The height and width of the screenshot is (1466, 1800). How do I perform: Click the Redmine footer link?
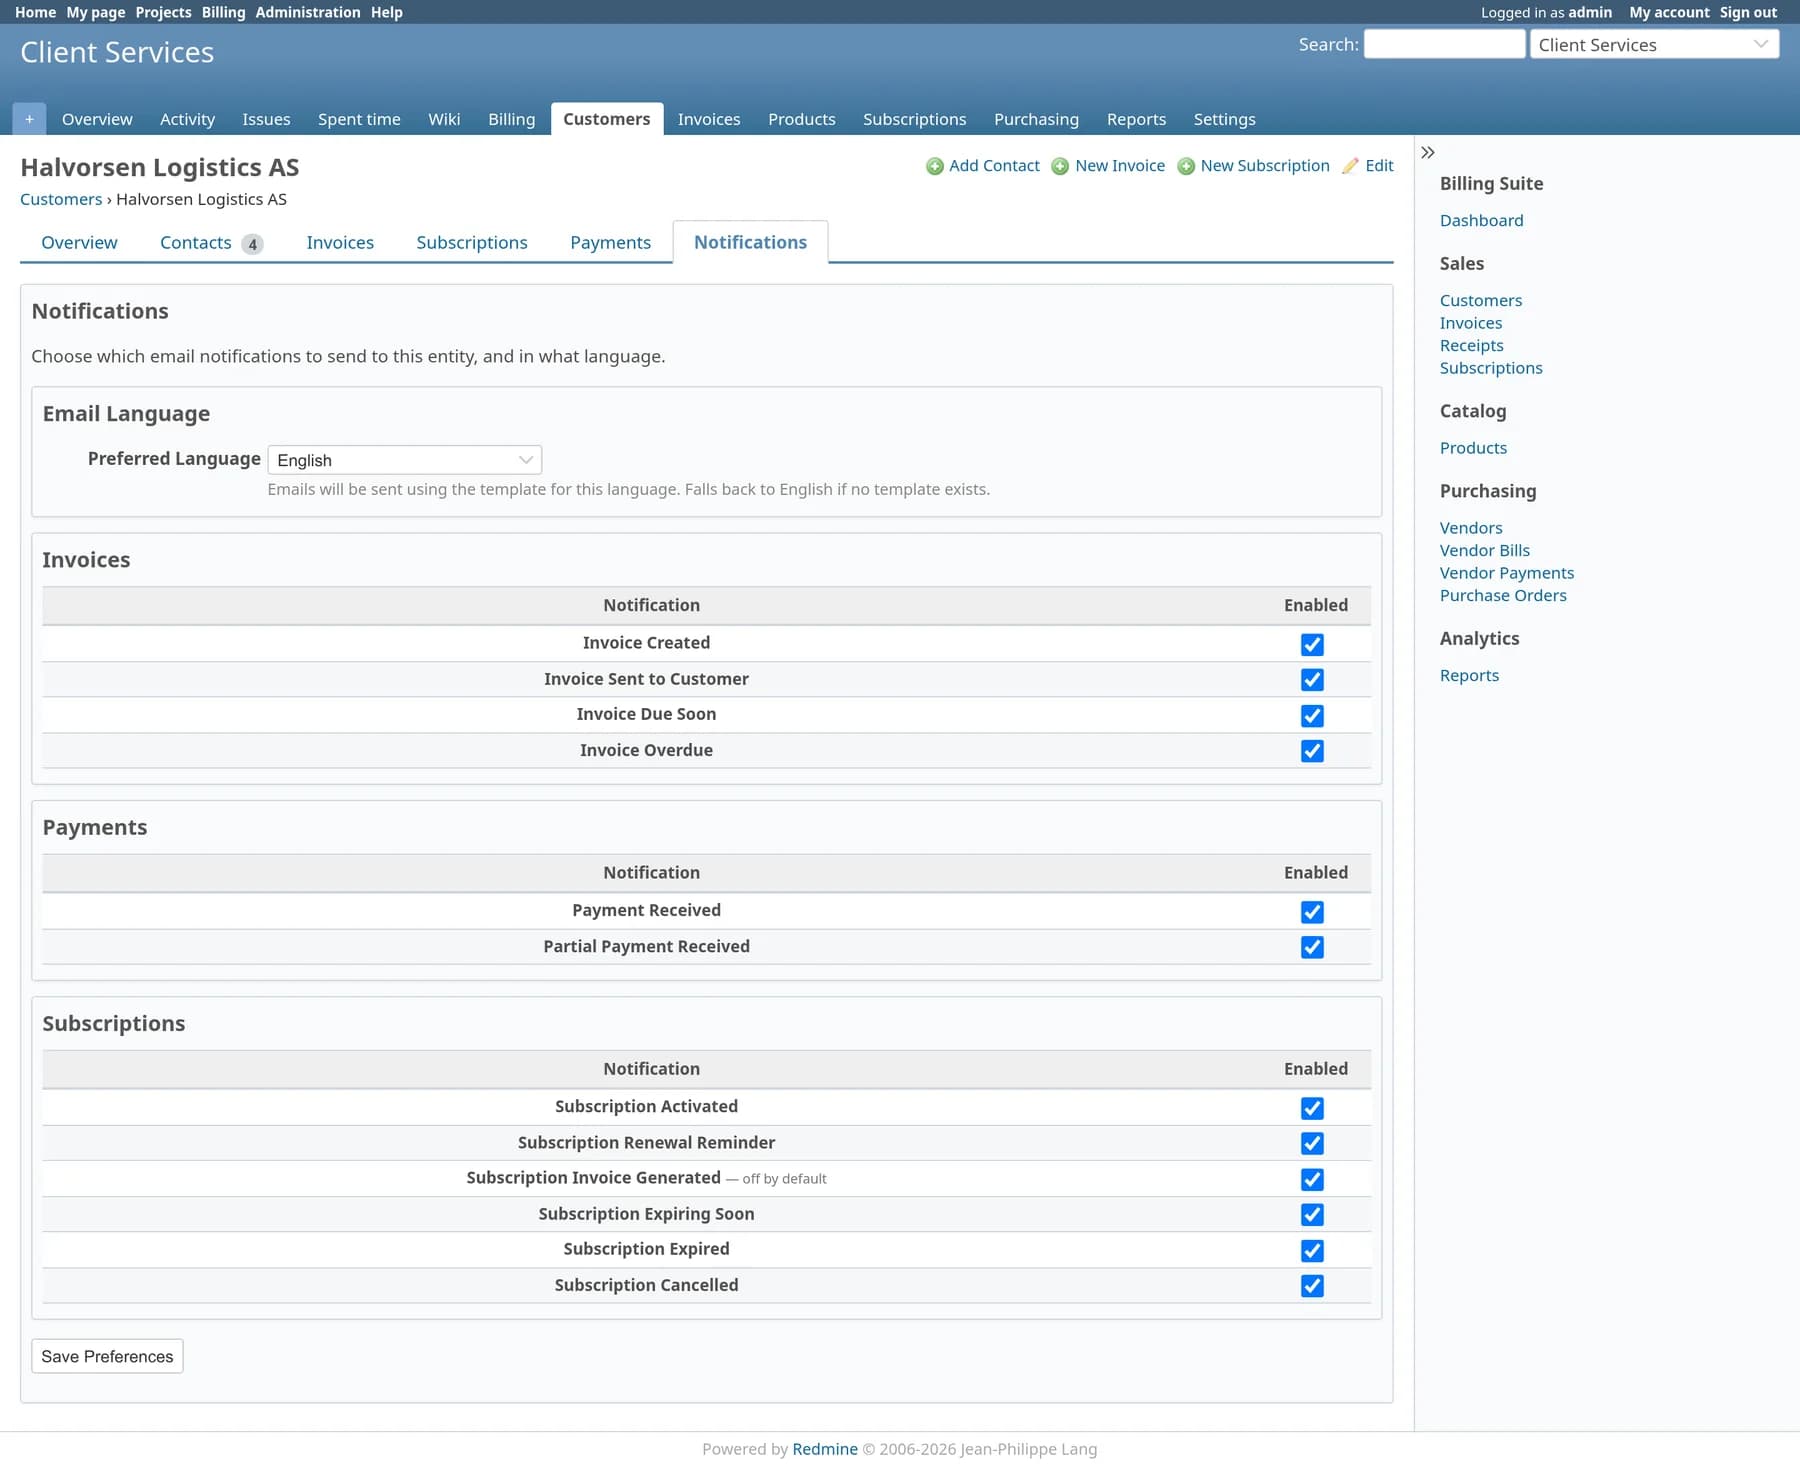[824, 1449]
